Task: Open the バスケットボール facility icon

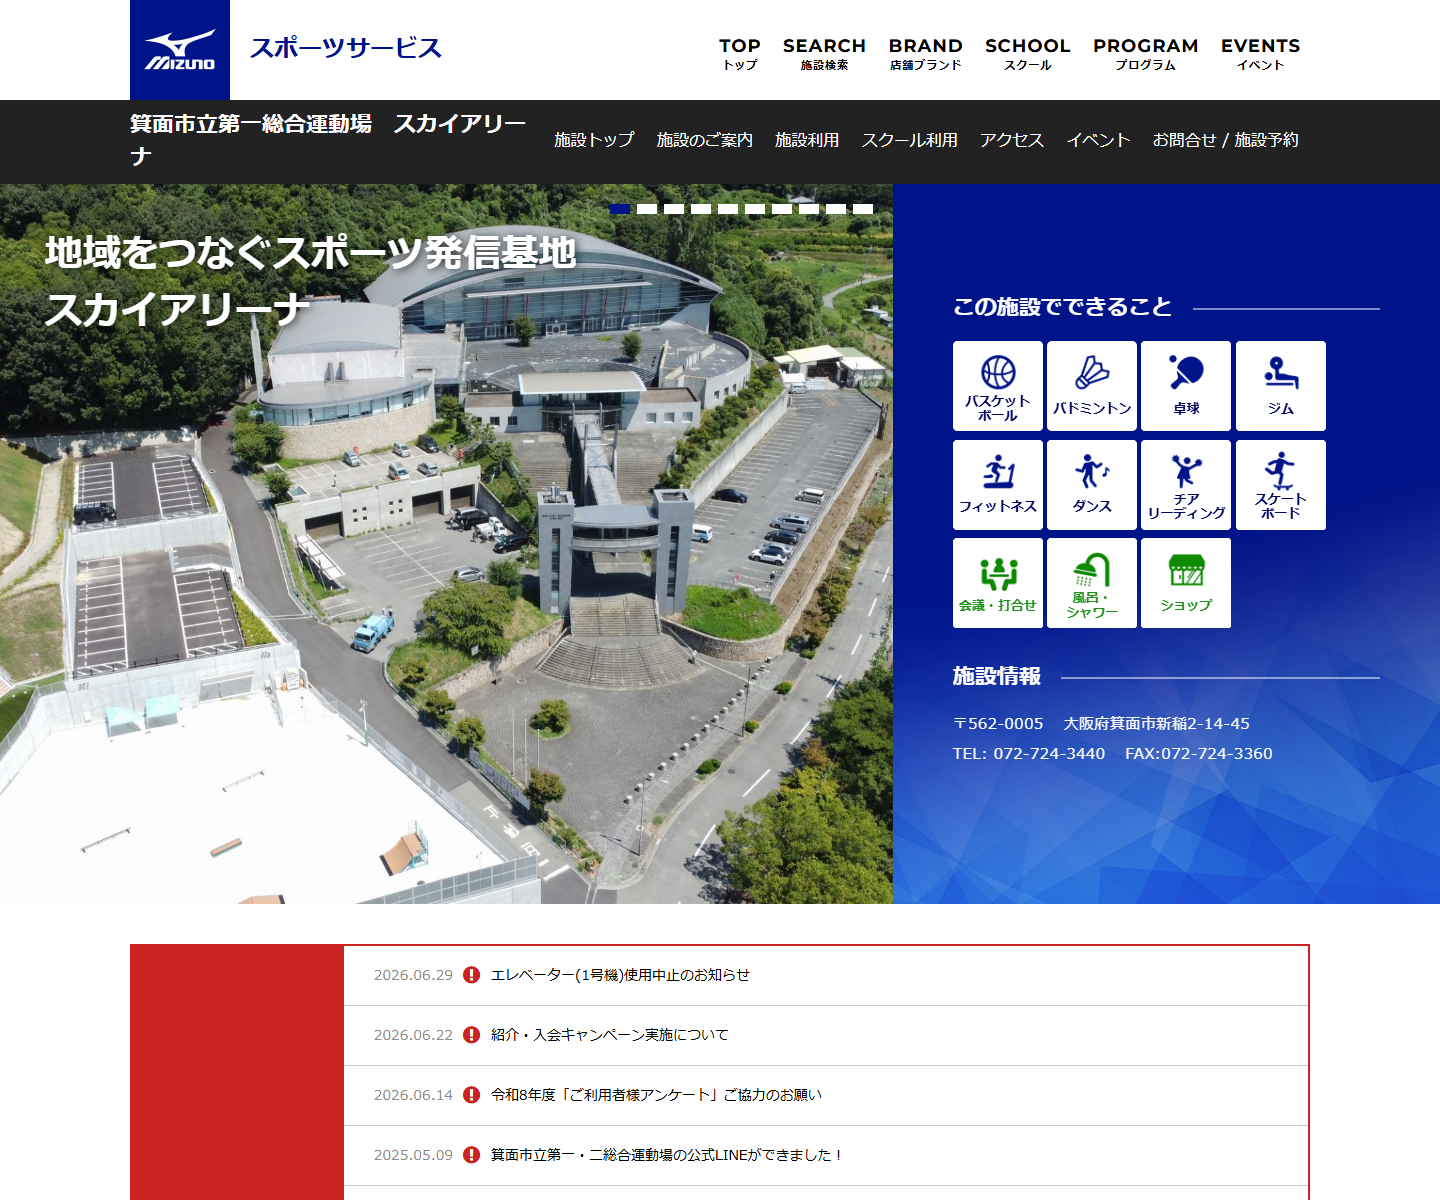Action: click(x=998, y=386)
